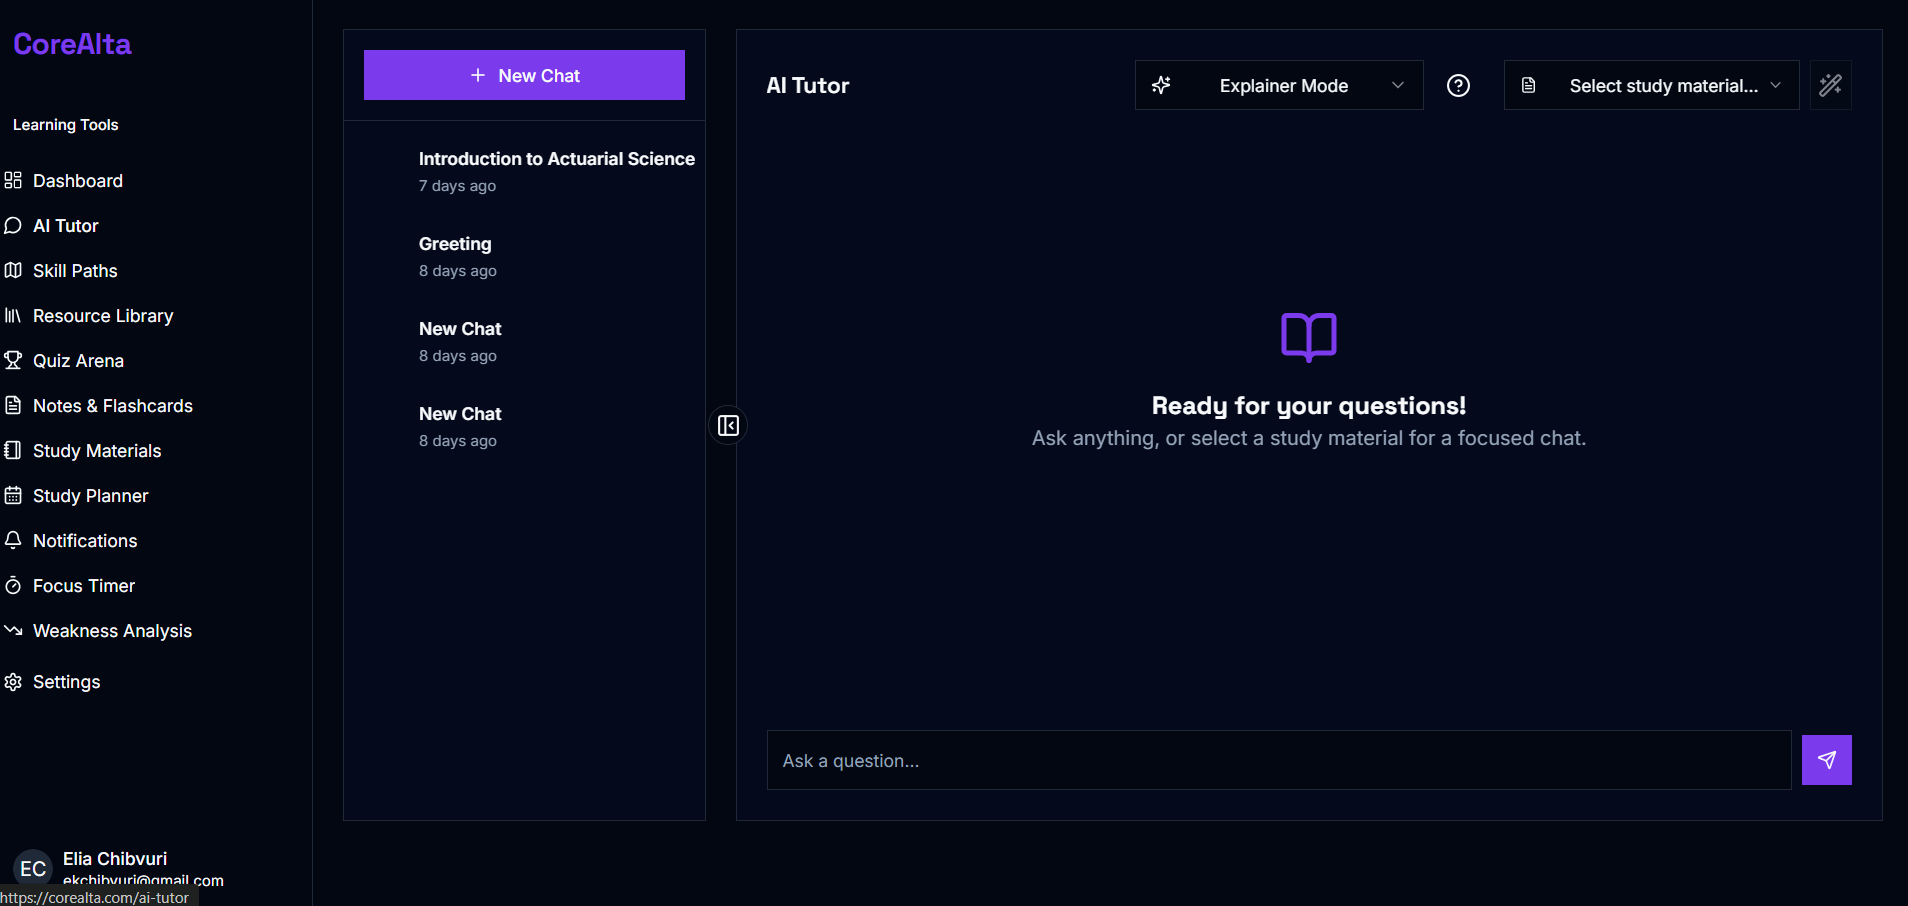Screen dimensions: 1908x906
Task: Start a New Chat
Action: (524, 75)
